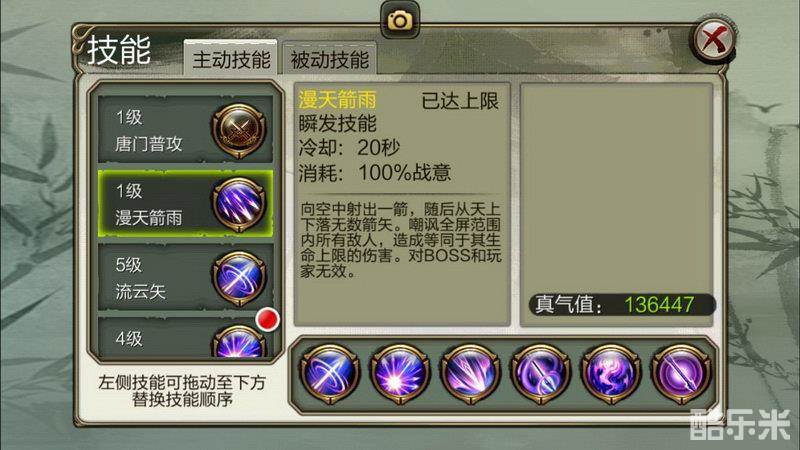Tap the 真气值 136447 counter
The height and width of the screenshot is (450, 800).
(622, 305)
